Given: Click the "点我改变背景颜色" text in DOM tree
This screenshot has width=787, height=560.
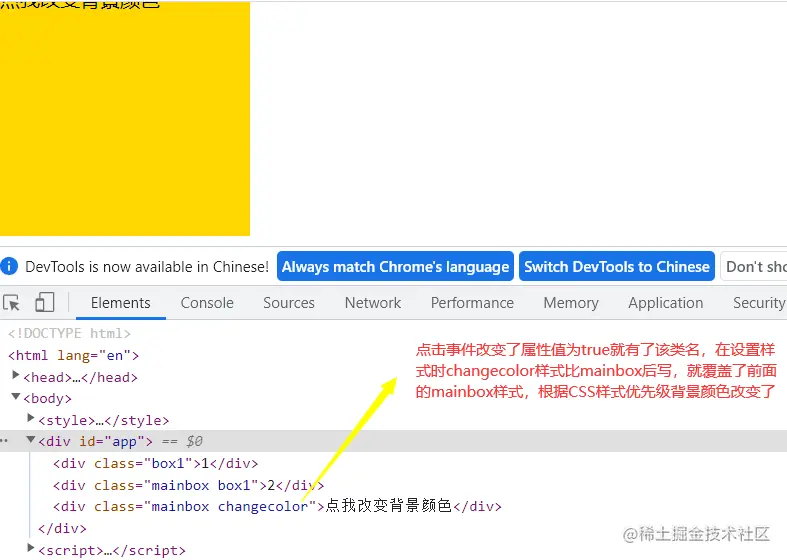Looking at the screenshot, I should pyautogui.click(x=388, y=506).
